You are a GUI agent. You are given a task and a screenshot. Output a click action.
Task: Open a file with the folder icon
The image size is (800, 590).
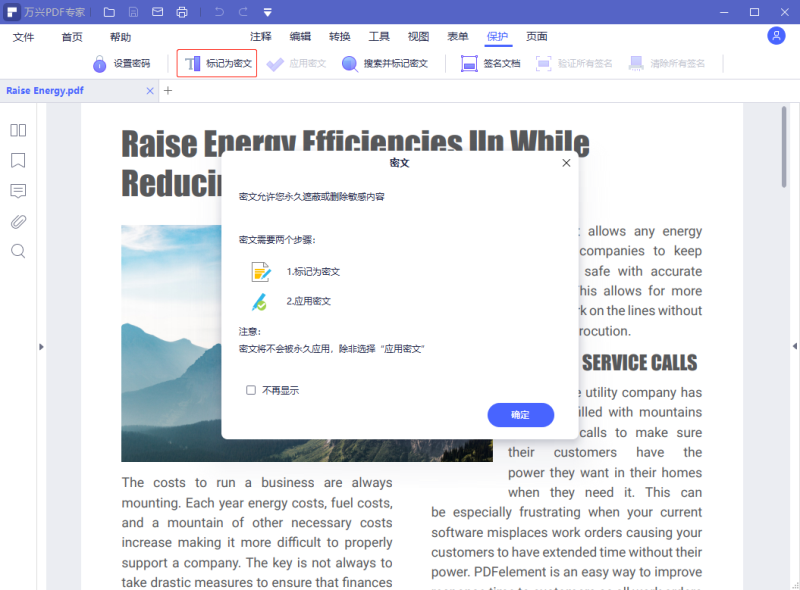point(109,12)
